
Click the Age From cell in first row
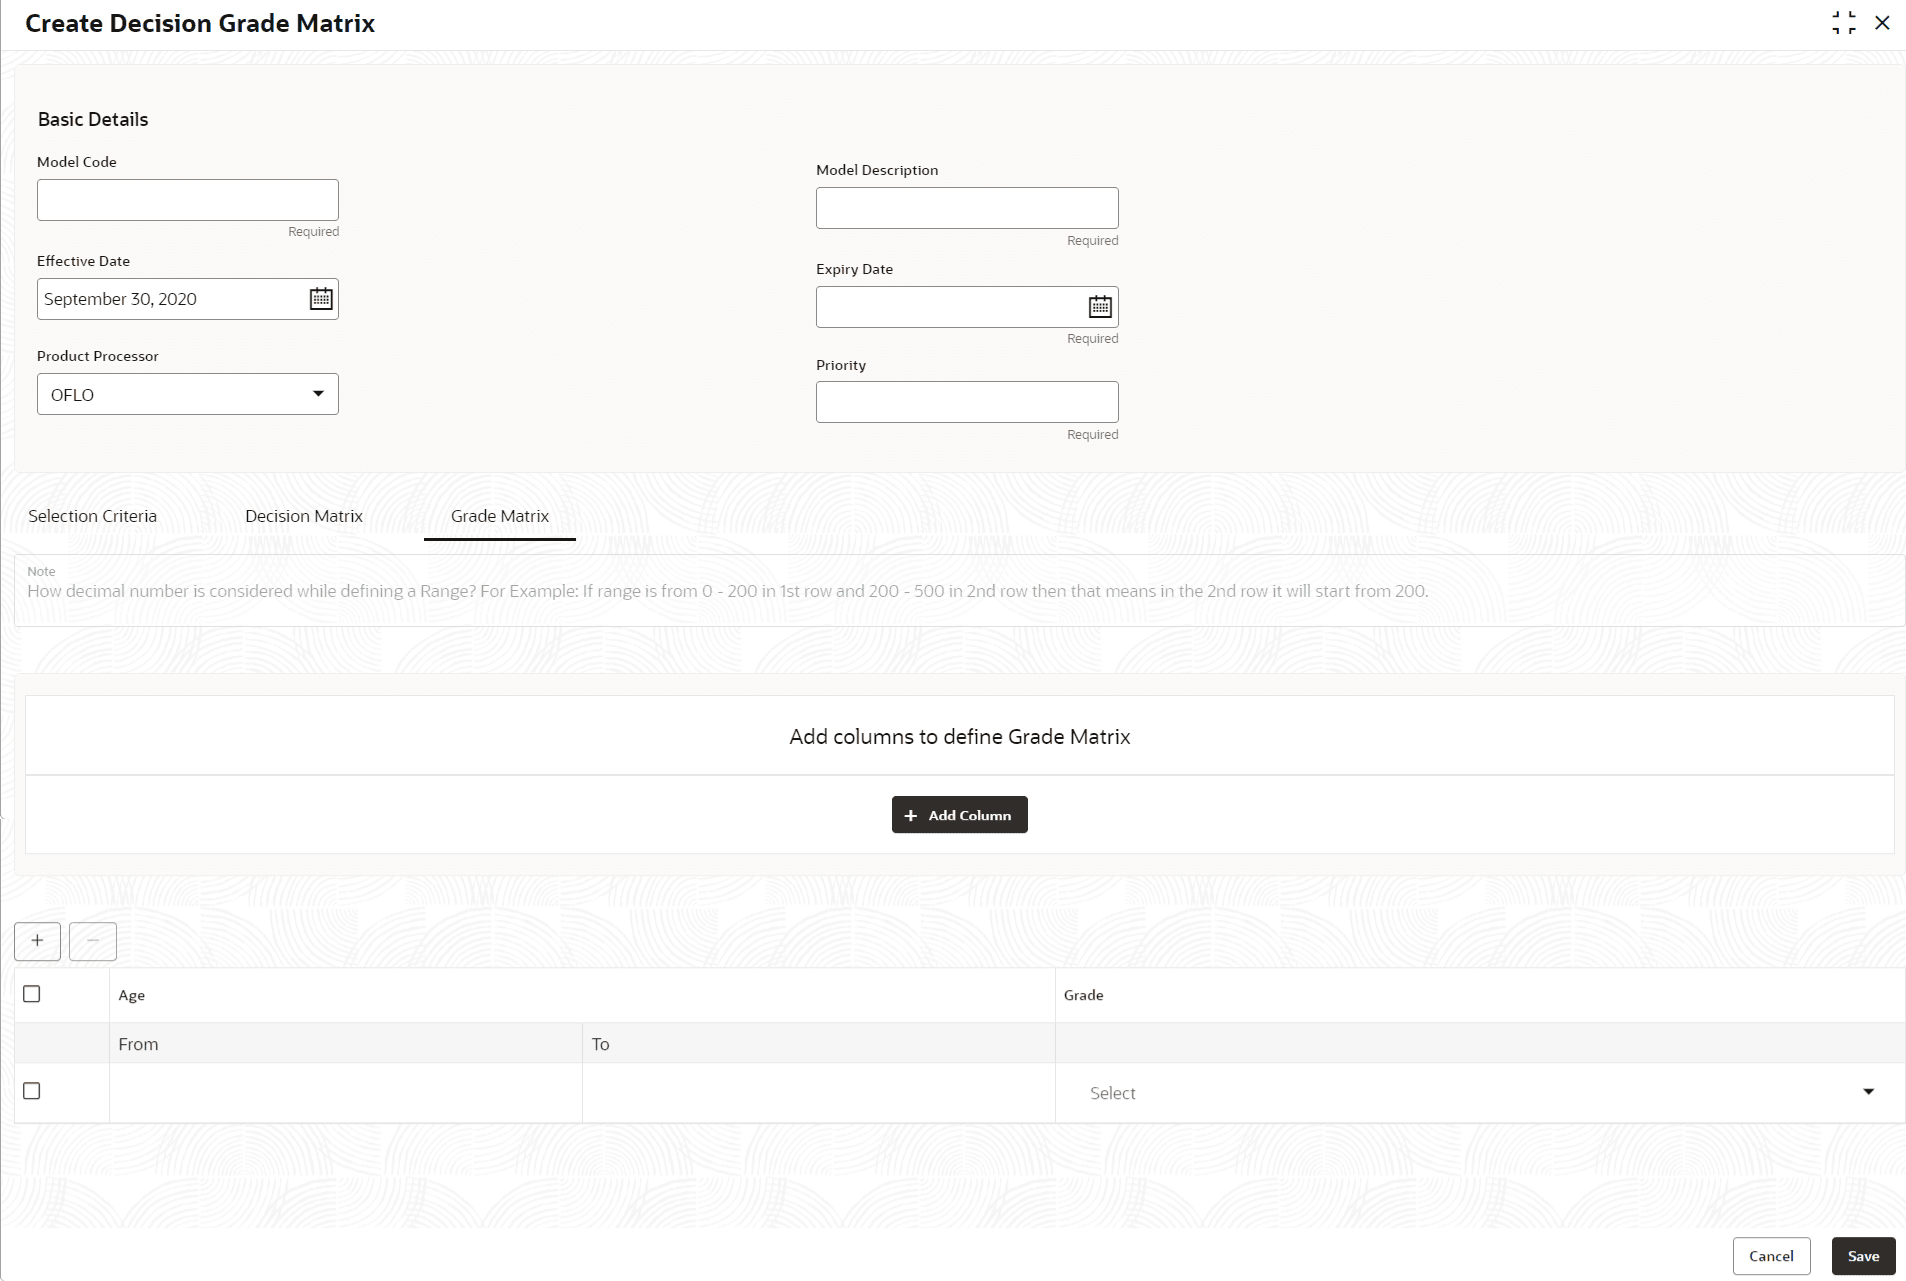pos(346,1093)
